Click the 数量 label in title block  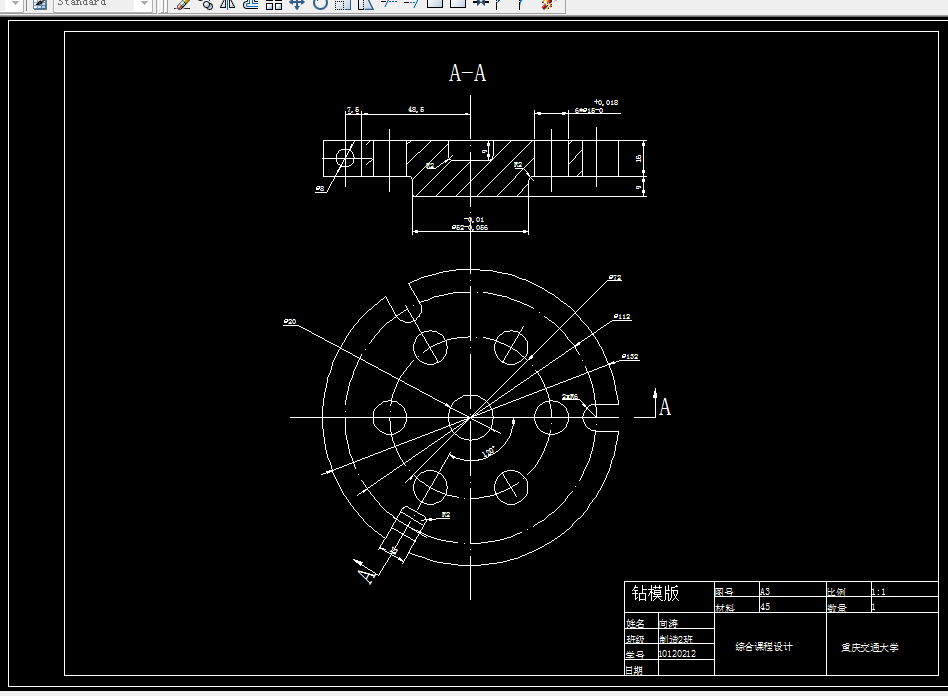click(837, 607)
